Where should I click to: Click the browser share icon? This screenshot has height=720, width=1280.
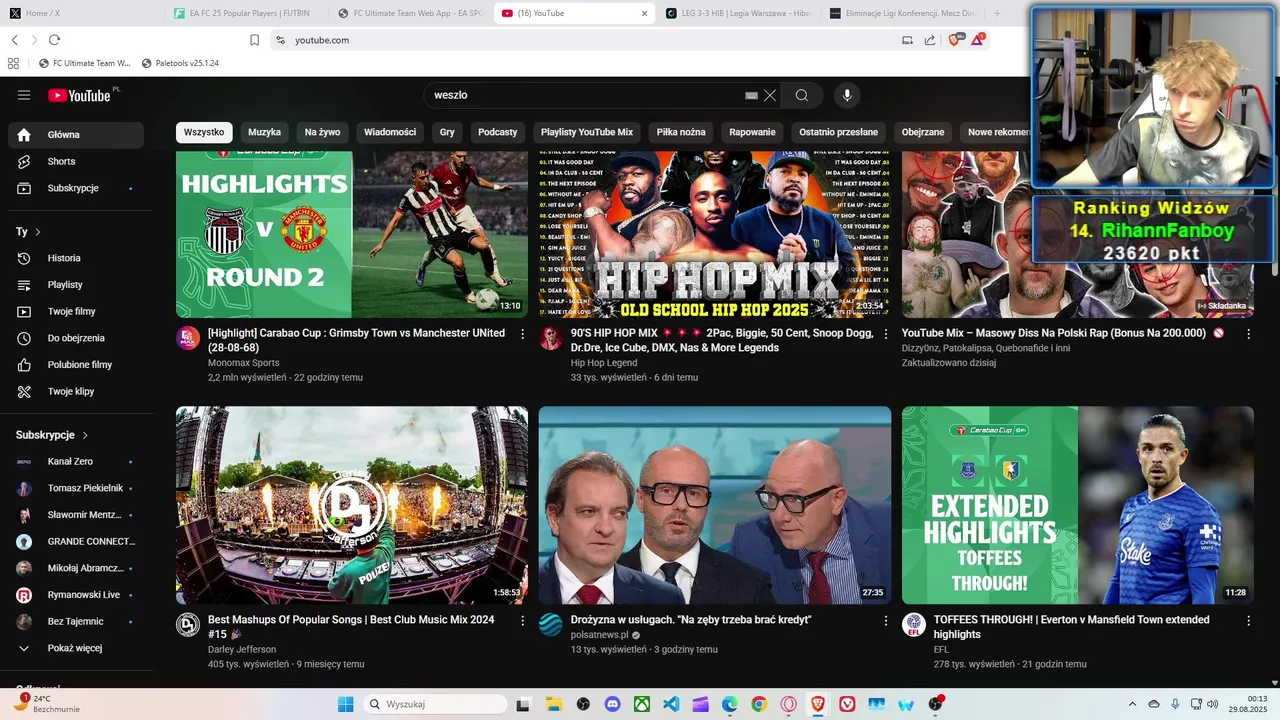click(x=930, y=40)
